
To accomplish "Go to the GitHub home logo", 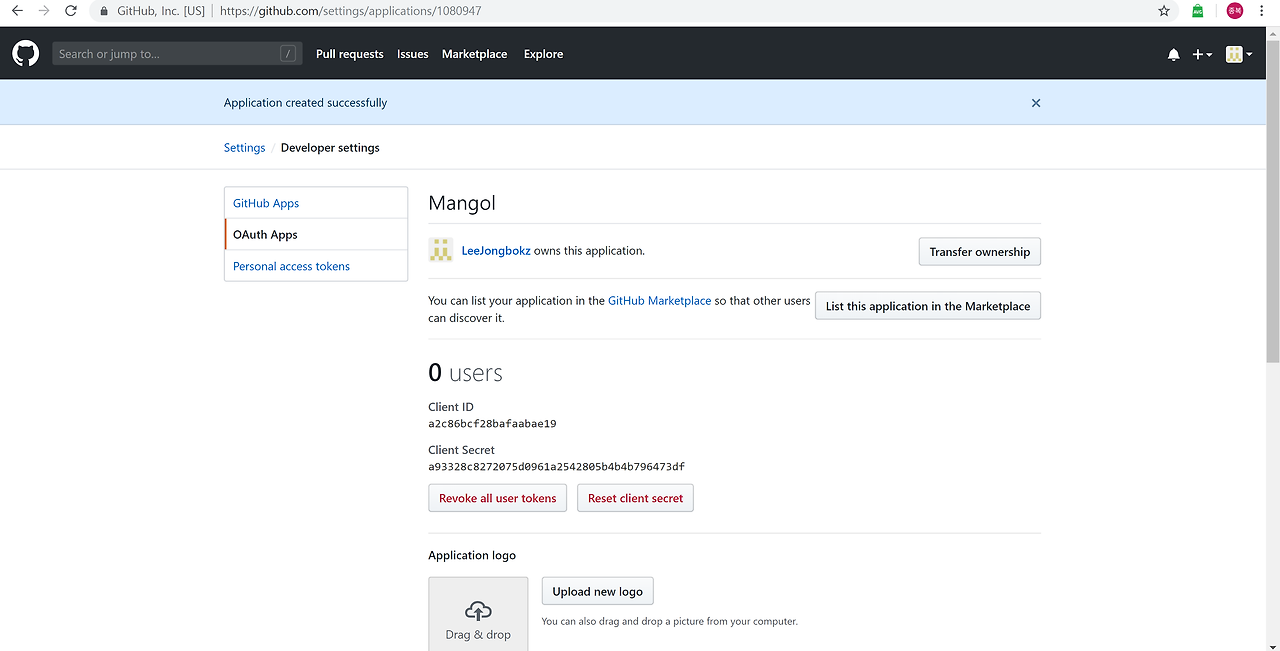I will [26, 54].
